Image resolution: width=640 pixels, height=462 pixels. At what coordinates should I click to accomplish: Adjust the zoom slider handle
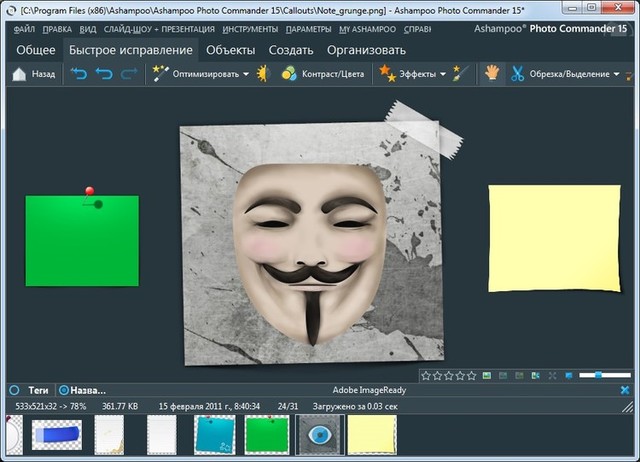coord(598,375)
